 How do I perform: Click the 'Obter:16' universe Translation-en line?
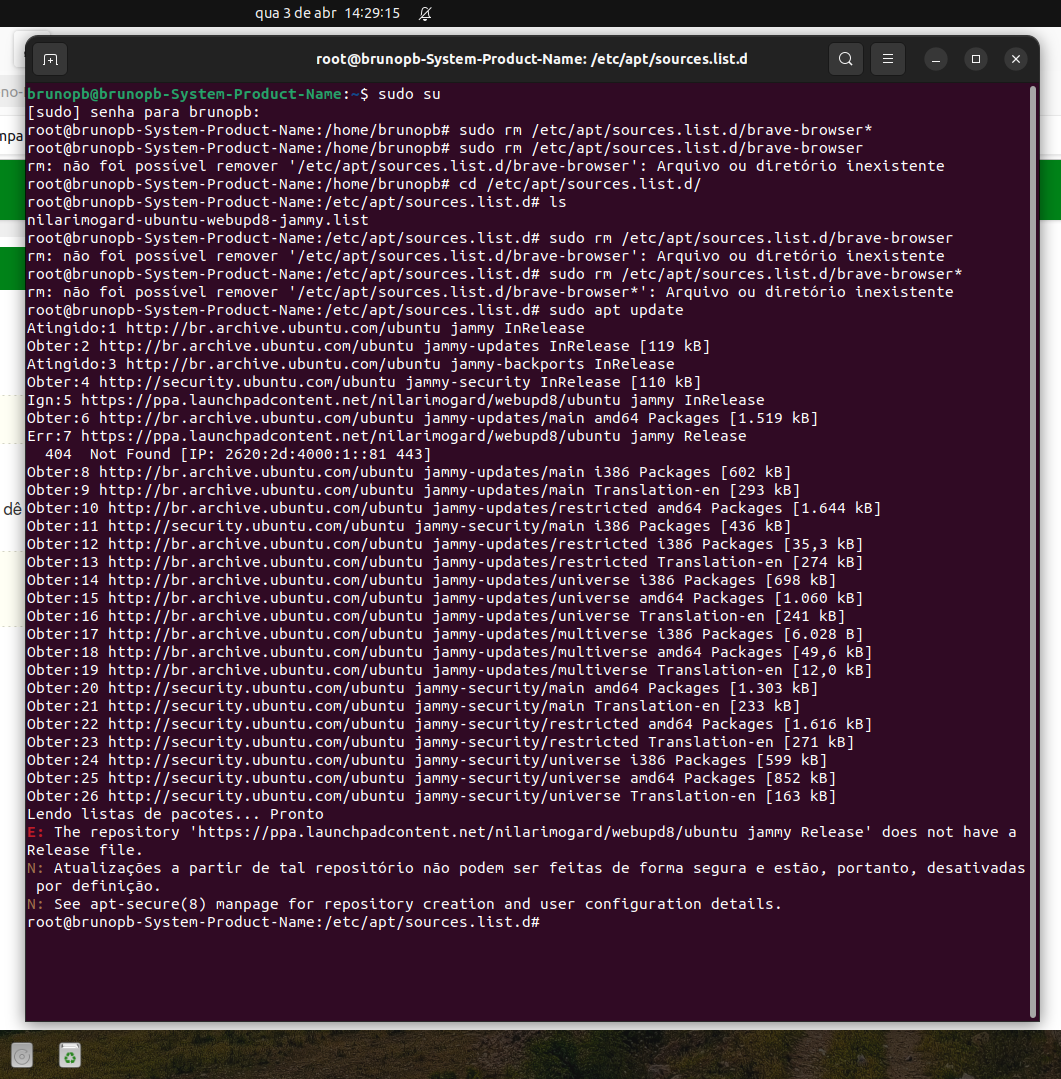pos(436,616)
